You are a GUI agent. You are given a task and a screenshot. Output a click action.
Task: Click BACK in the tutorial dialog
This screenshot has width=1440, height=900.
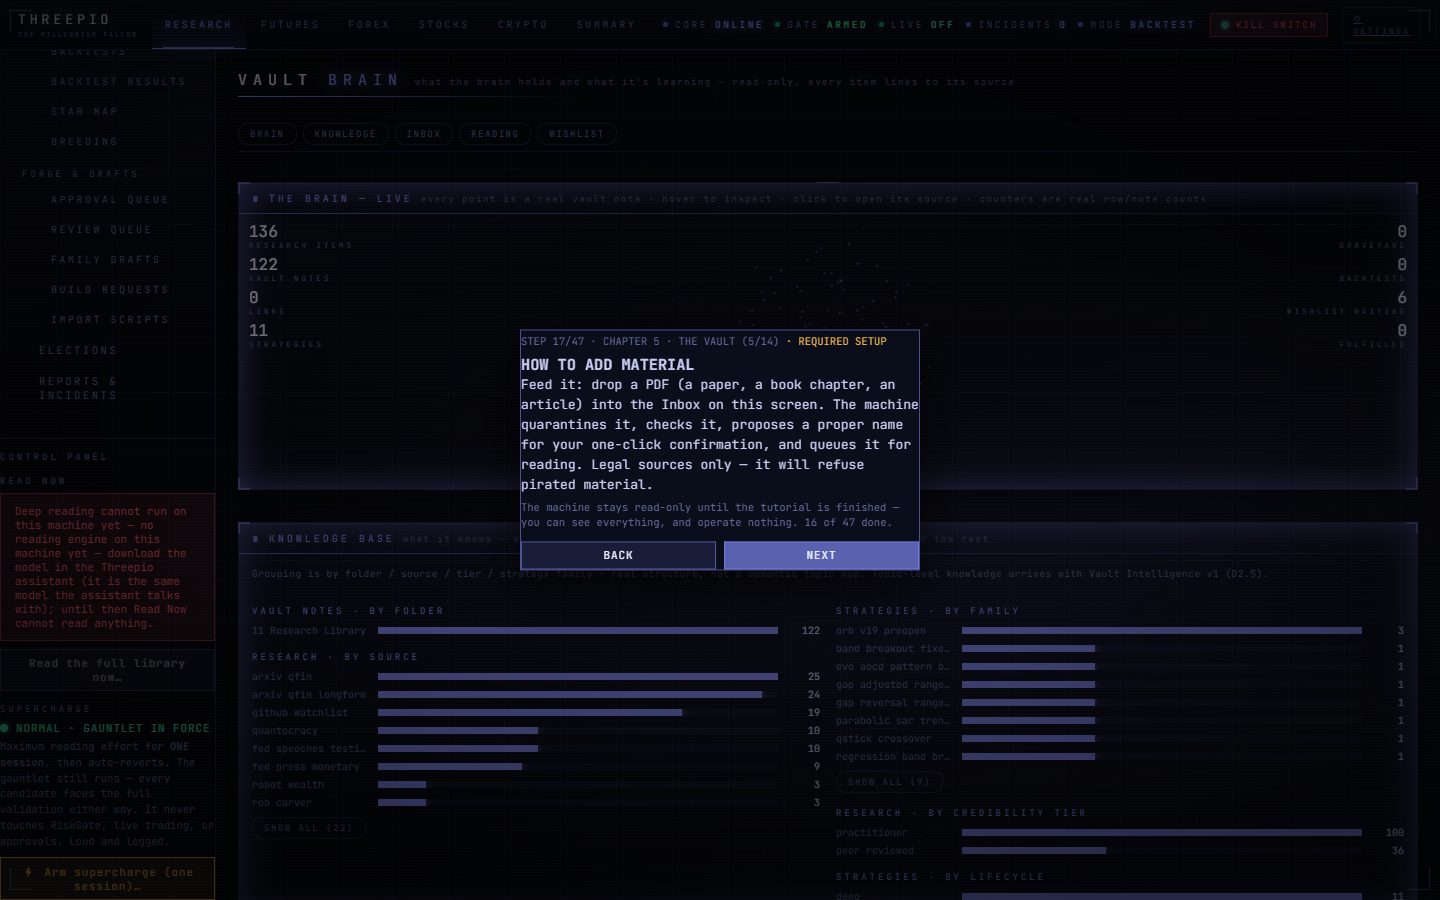(x=618, y=555)
